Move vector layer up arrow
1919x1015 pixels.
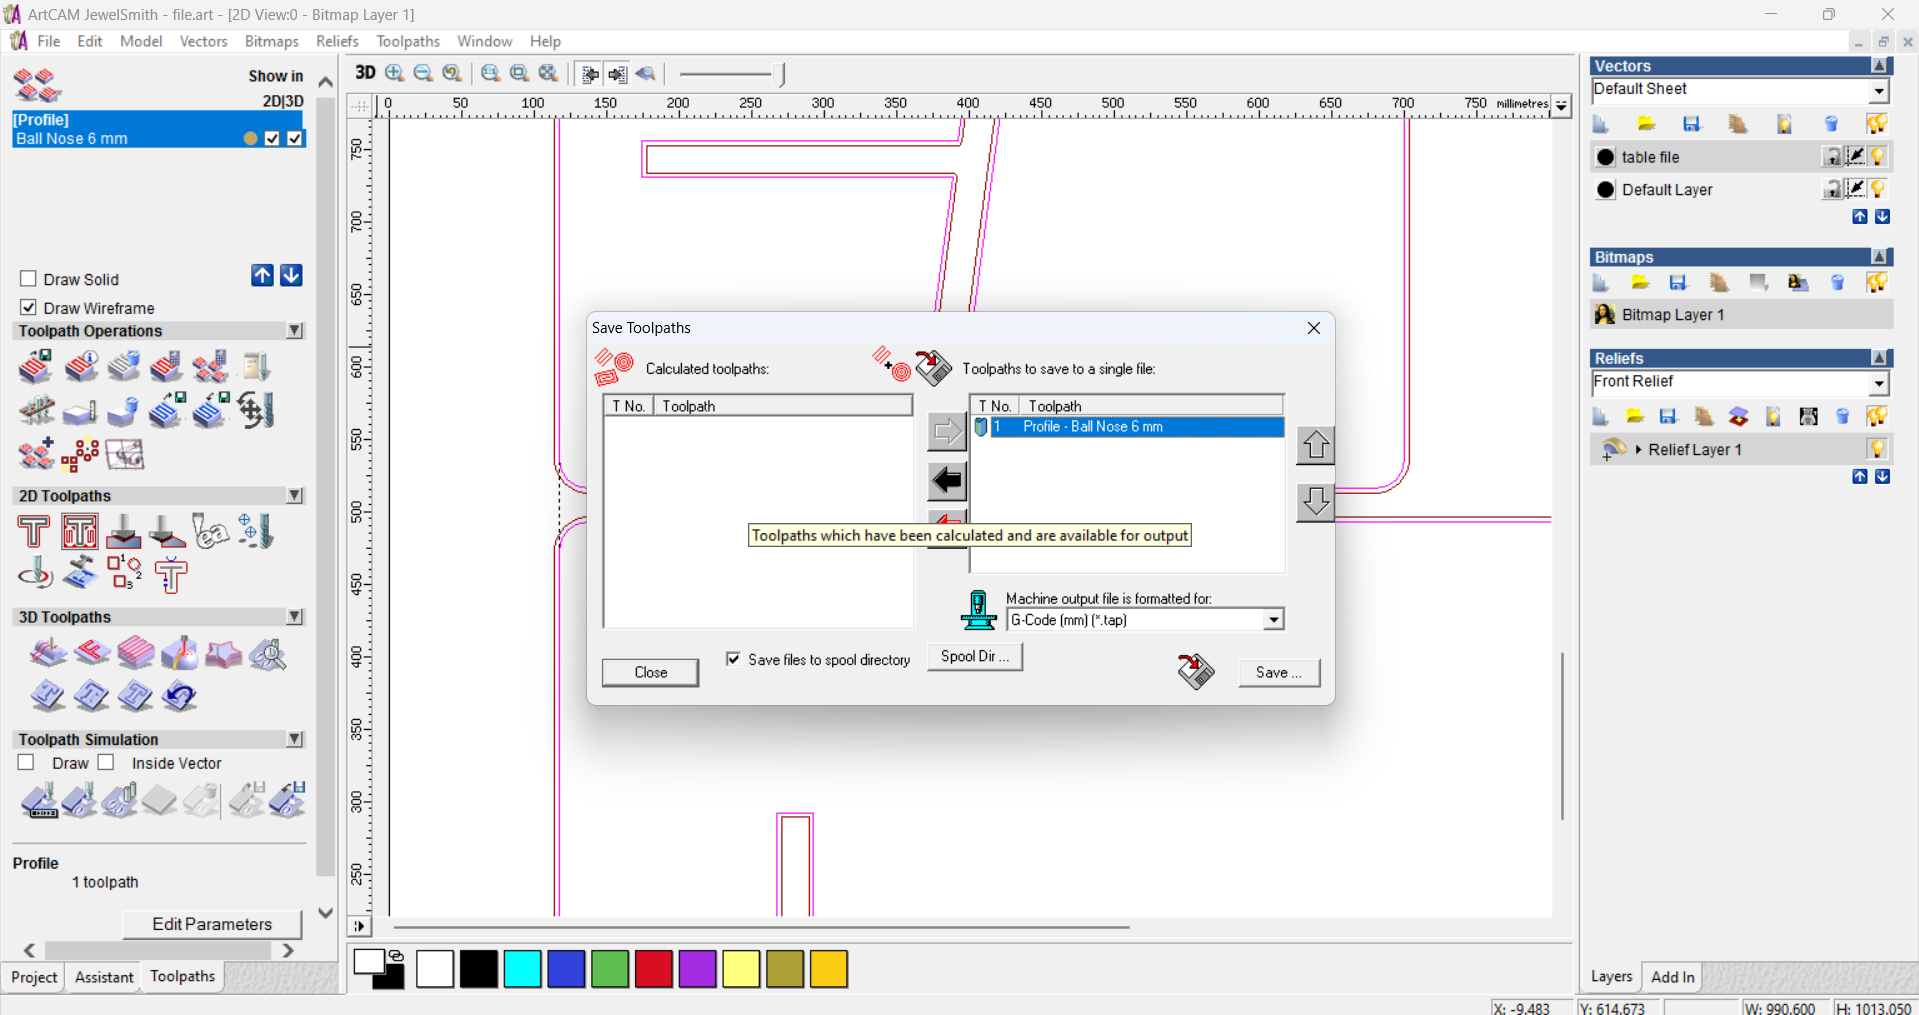click(1859, 216)
